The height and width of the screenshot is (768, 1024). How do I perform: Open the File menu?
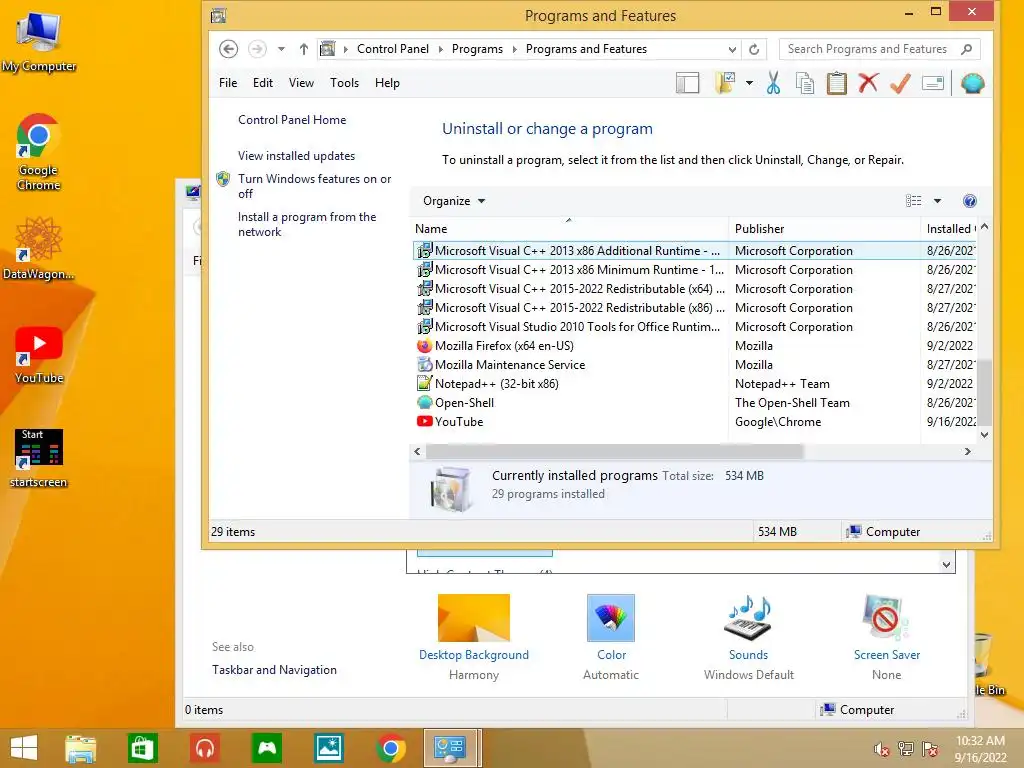tap(228, 83)
